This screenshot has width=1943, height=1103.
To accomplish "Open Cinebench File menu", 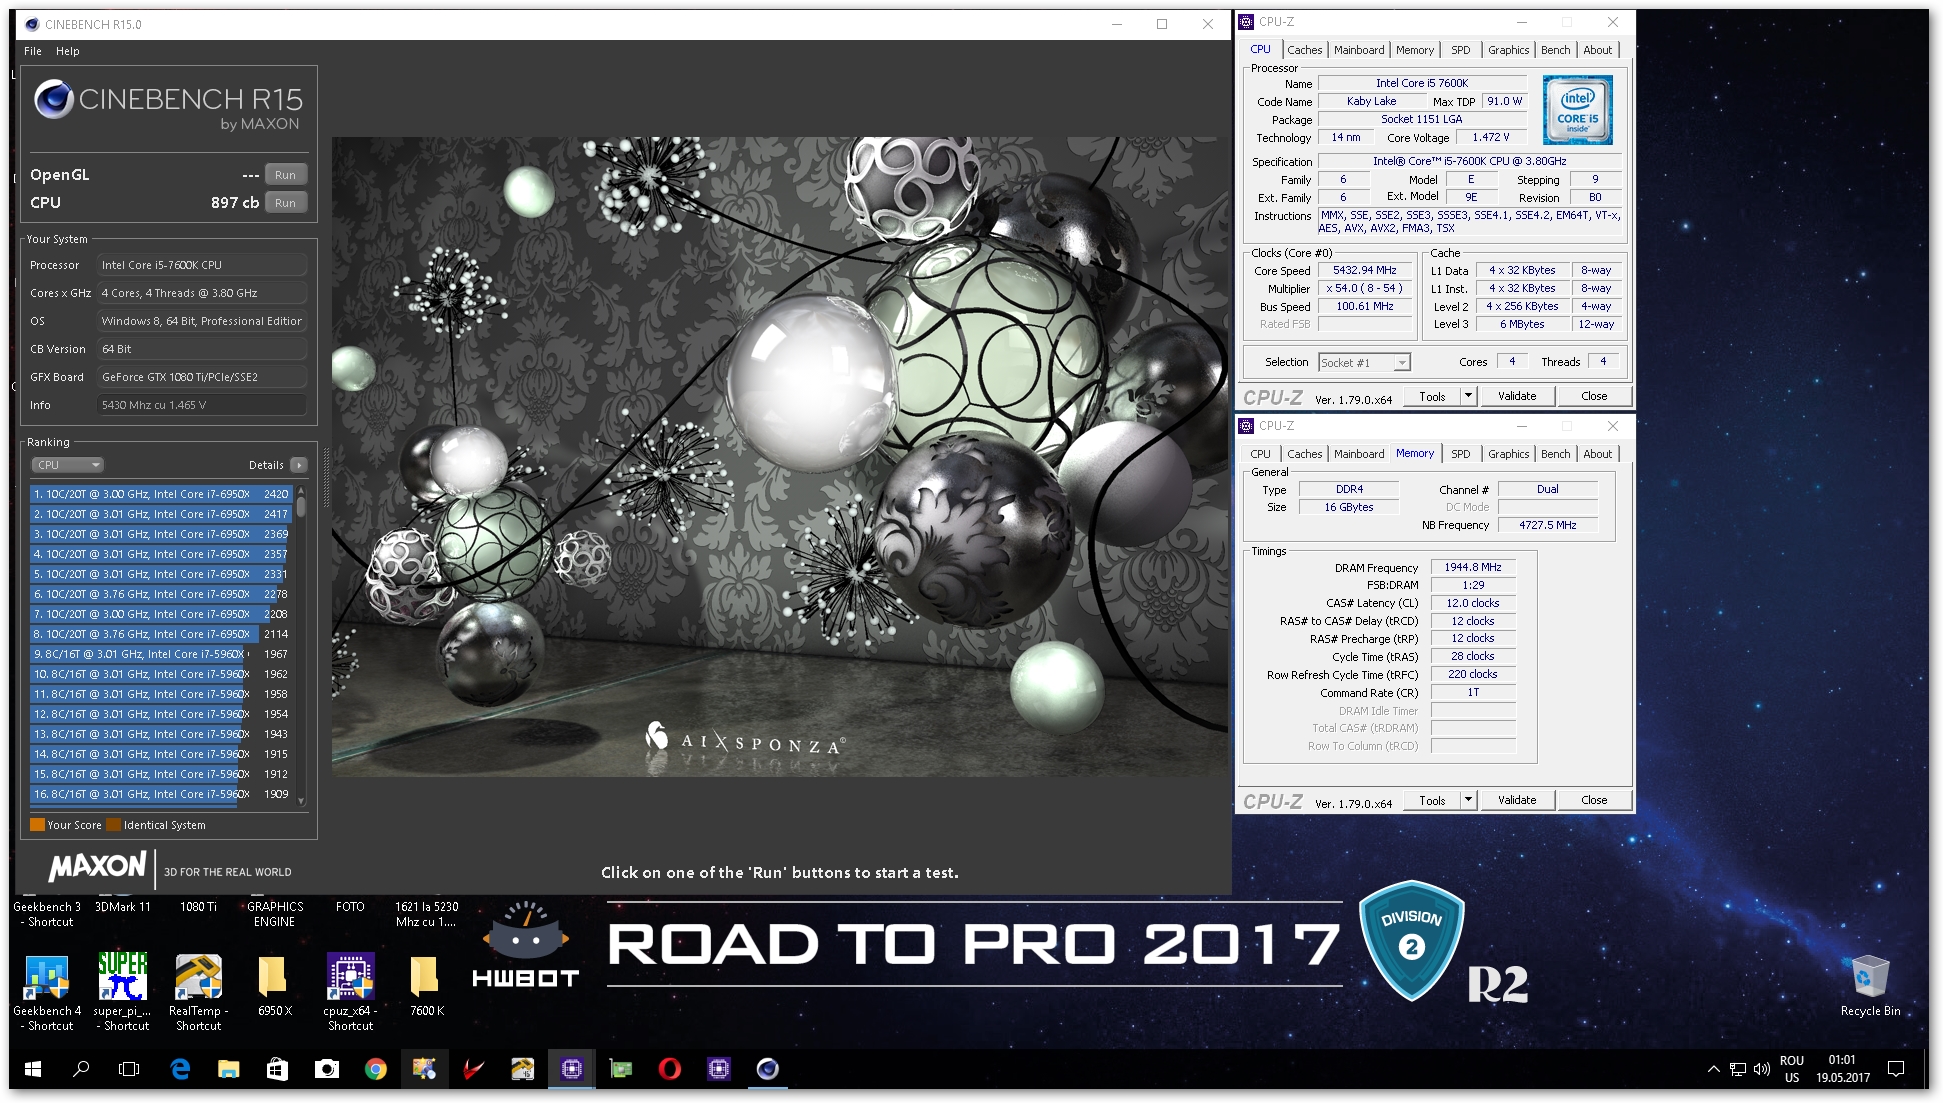I will click(33, 51).
